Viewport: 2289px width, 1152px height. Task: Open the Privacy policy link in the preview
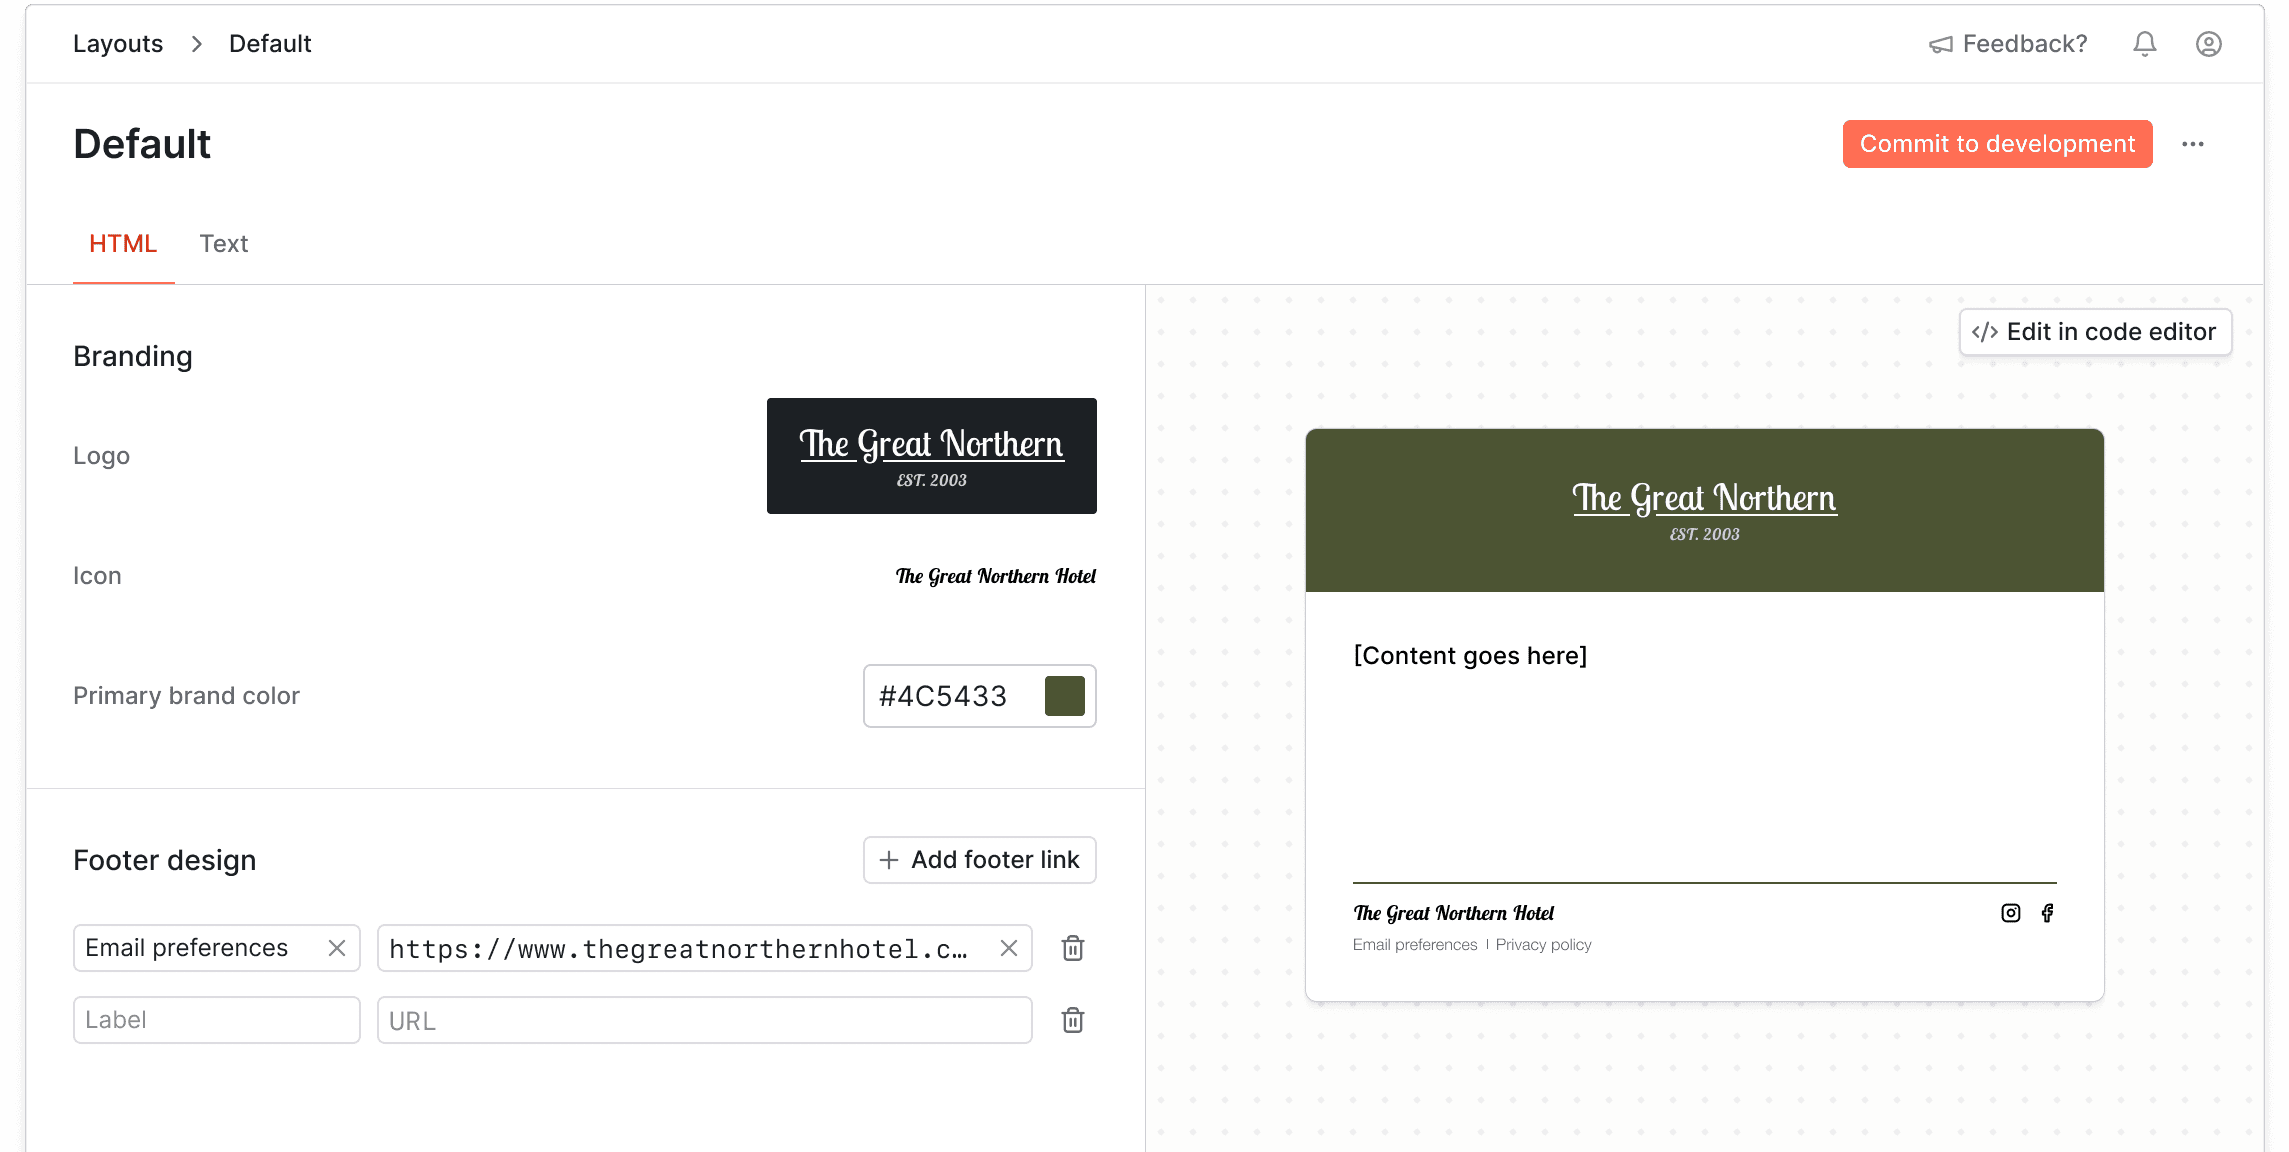tap(1543, 944)
